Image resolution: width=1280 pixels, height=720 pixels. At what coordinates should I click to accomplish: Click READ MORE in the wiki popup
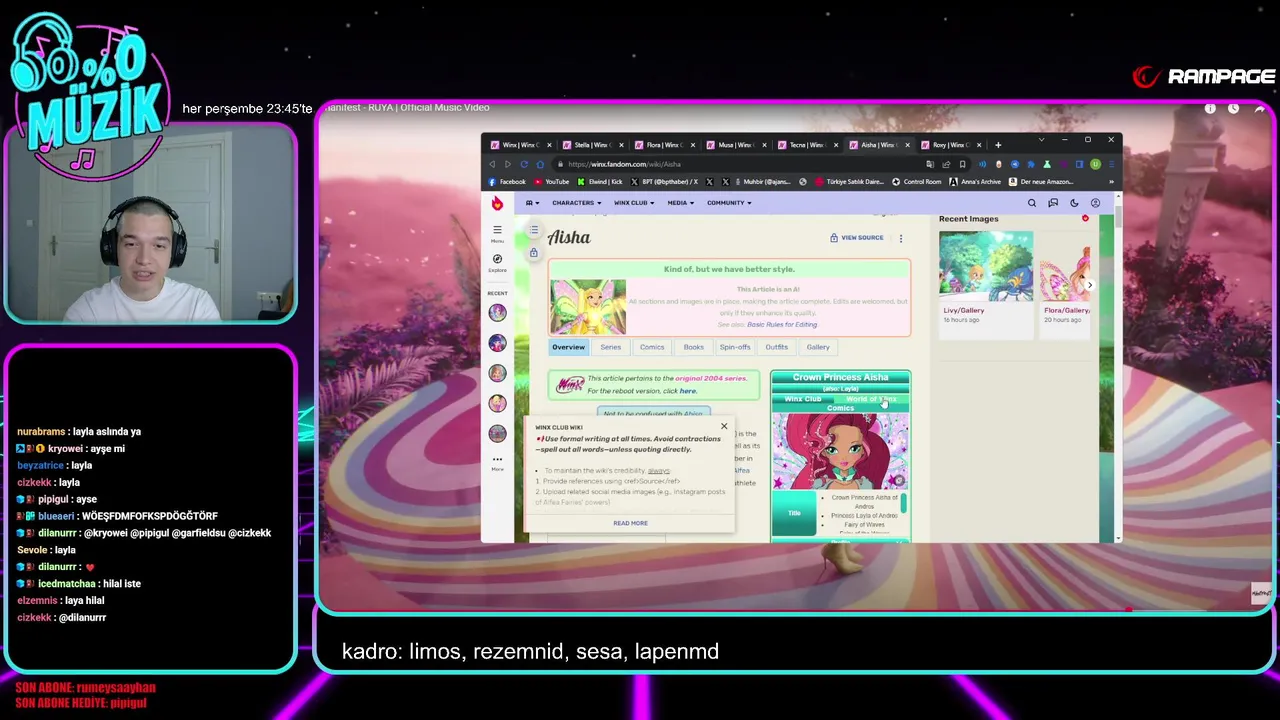(630, 523)
